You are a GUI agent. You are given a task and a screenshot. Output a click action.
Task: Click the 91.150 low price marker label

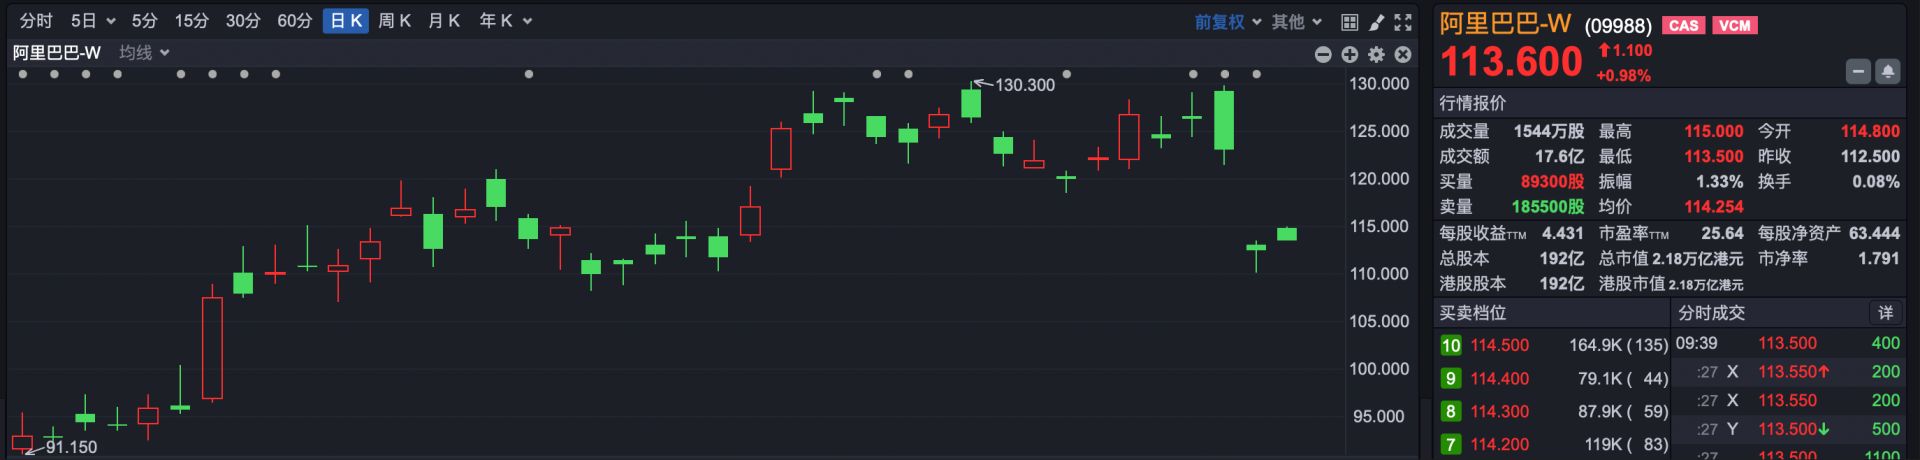click(x=71, y=447)
